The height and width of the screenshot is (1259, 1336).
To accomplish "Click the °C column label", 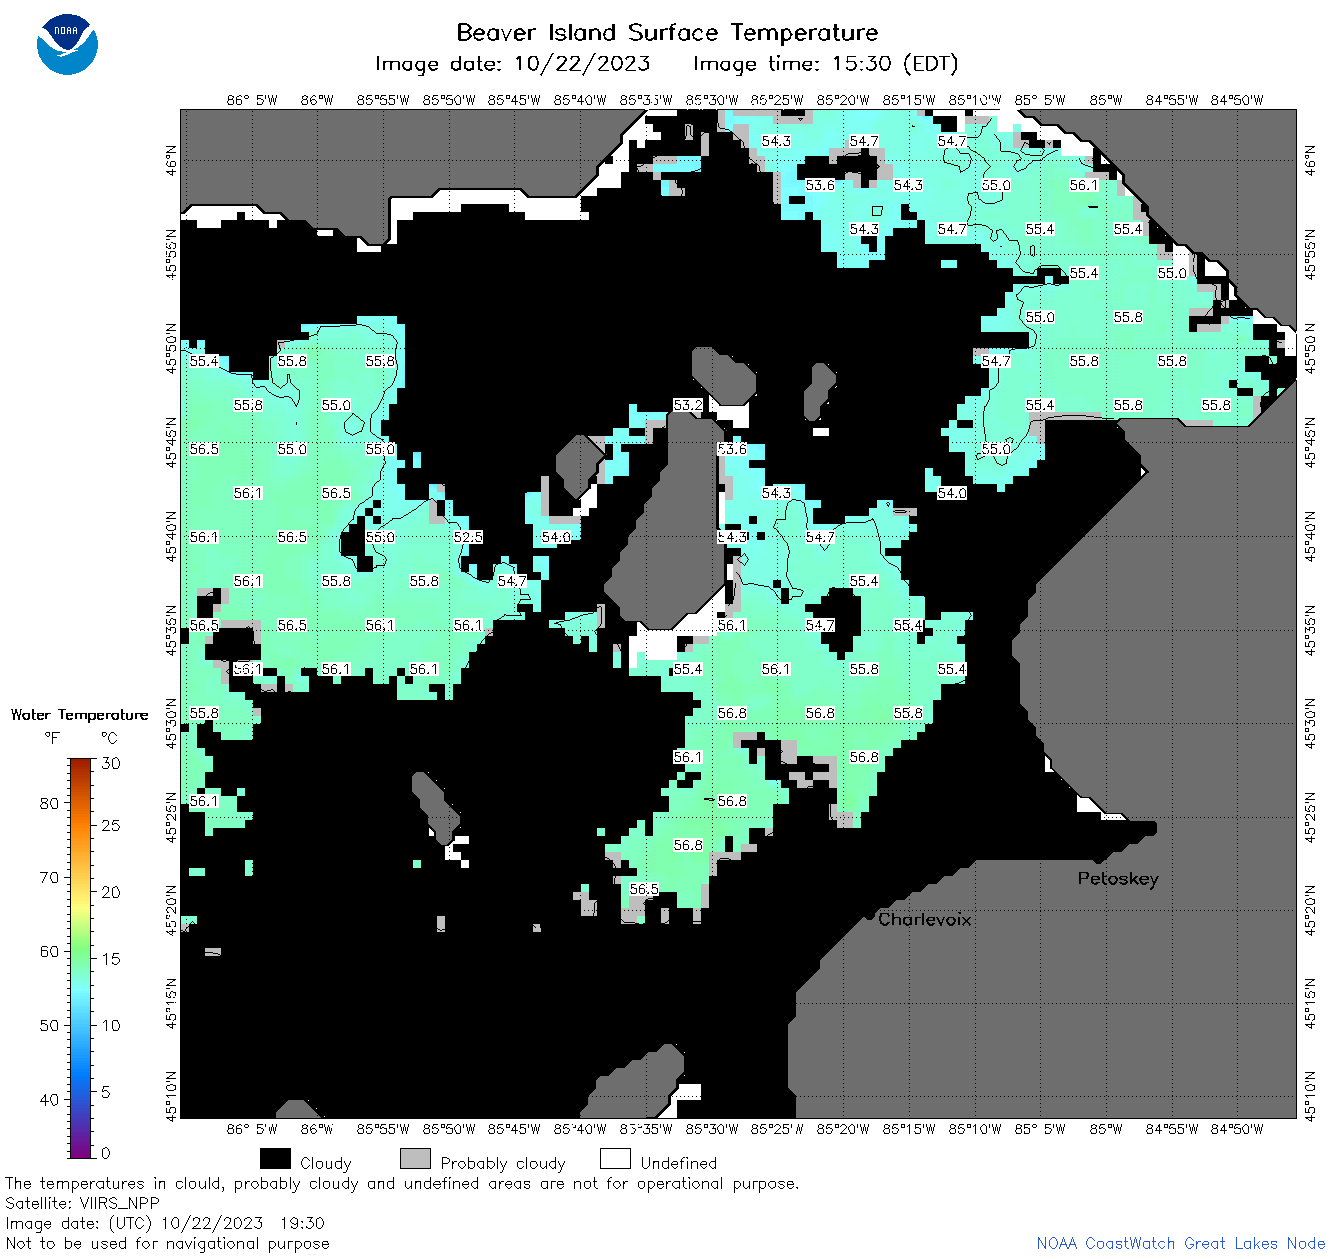I will tap(109, 738).
